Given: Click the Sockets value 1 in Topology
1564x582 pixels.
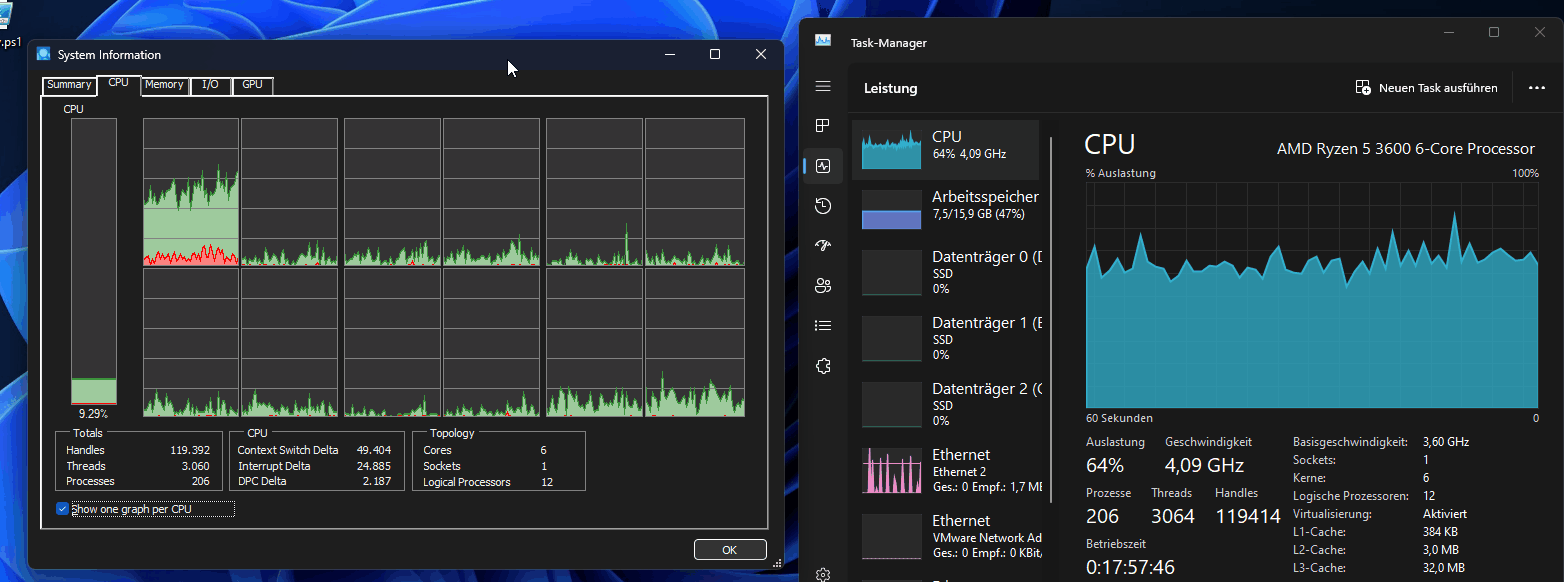Looking at the screenshot, I should tap(543, 466).
